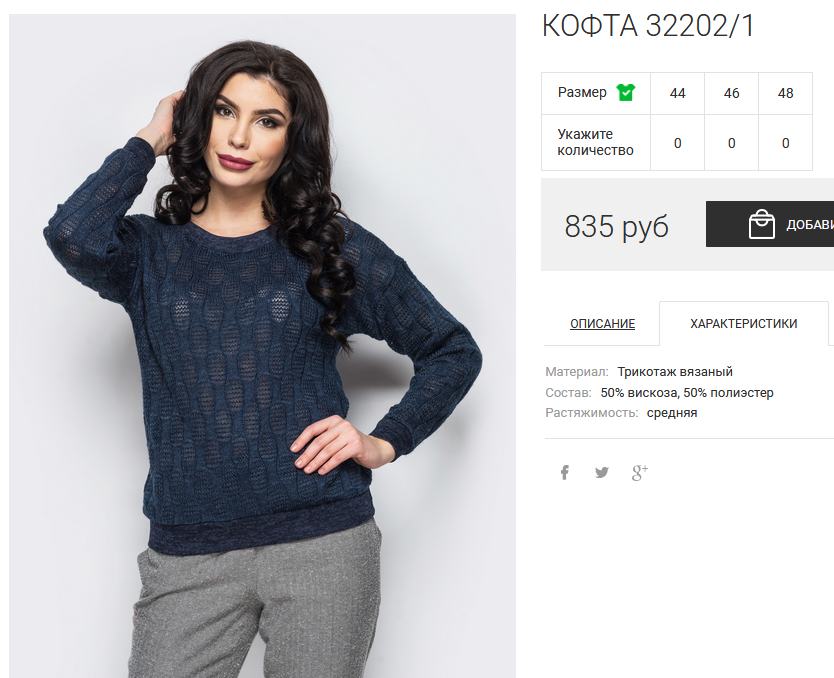Open the sweater product photo
This screenshot has height=678, width=834.
pos(262,346)
